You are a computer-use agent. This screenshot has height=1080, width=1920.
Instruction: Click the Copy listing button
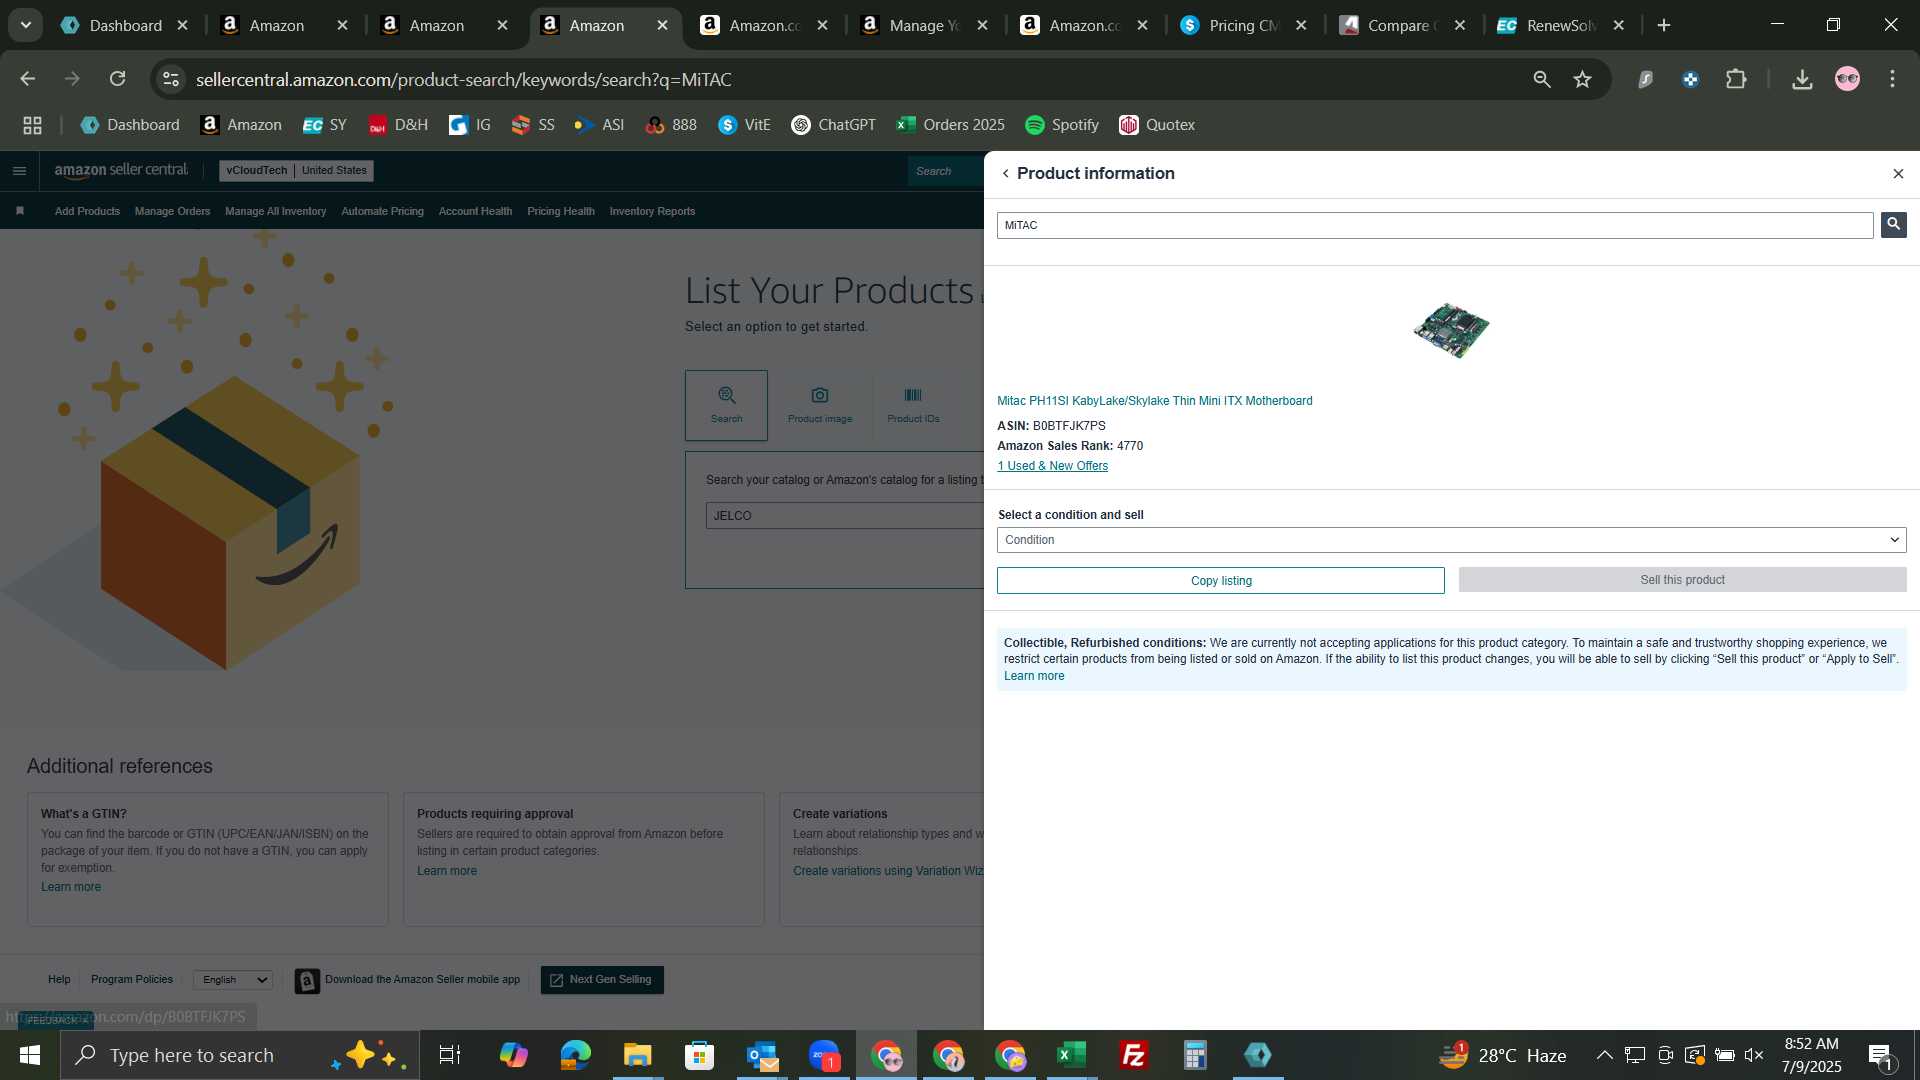1220,581
